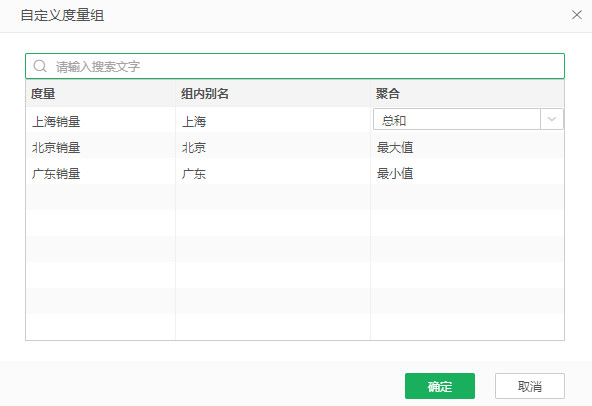Screen dimensions: 592x406
Task: Edit the 上海 alias cell
Action: [x=273, y=122]
